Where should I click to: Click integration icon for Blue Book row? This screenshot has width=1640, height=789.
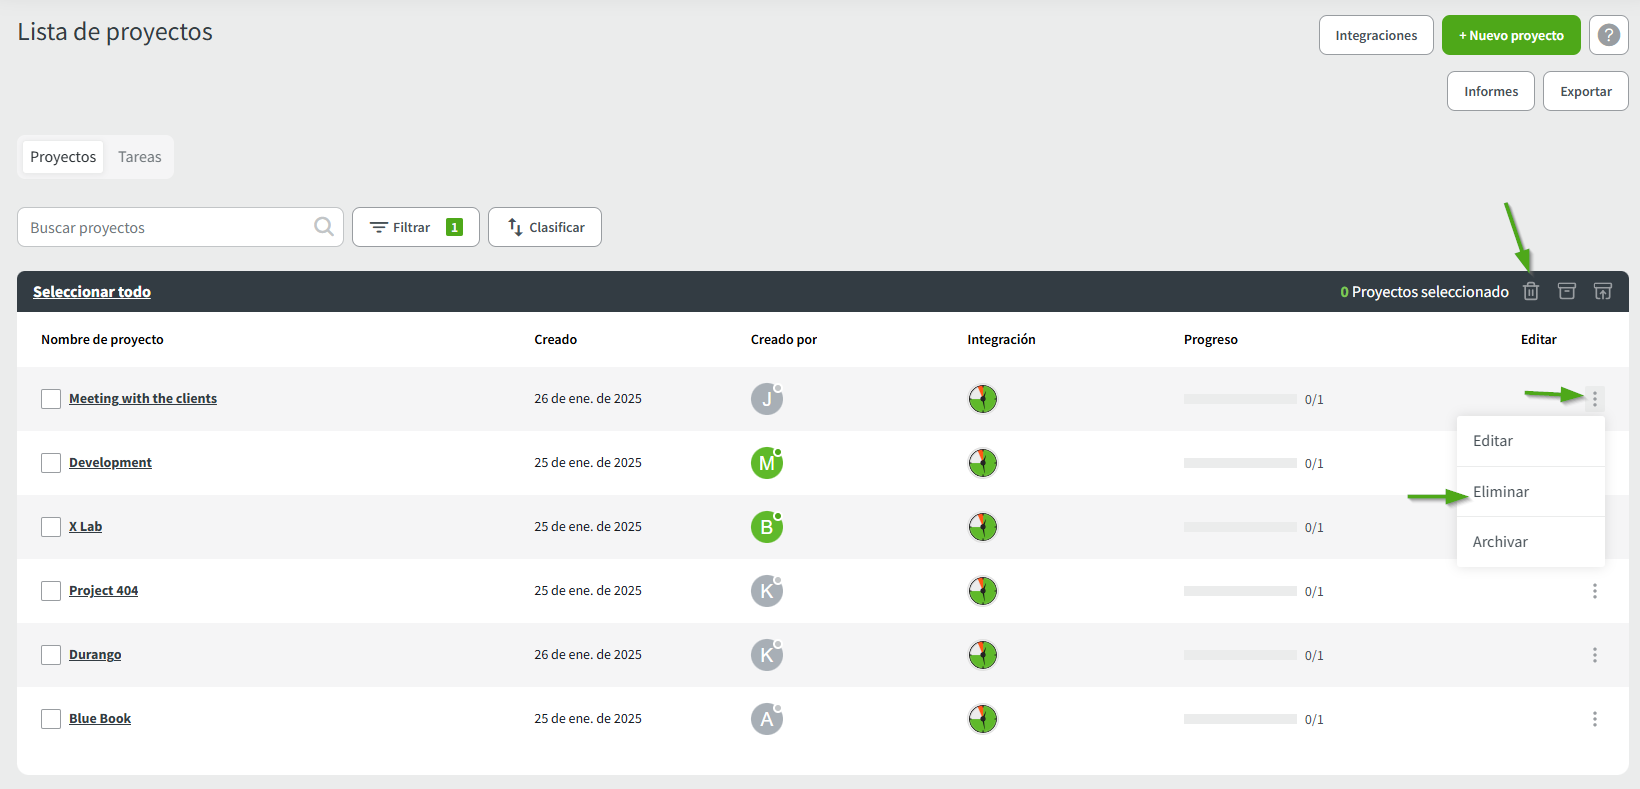tap(982, 719)
